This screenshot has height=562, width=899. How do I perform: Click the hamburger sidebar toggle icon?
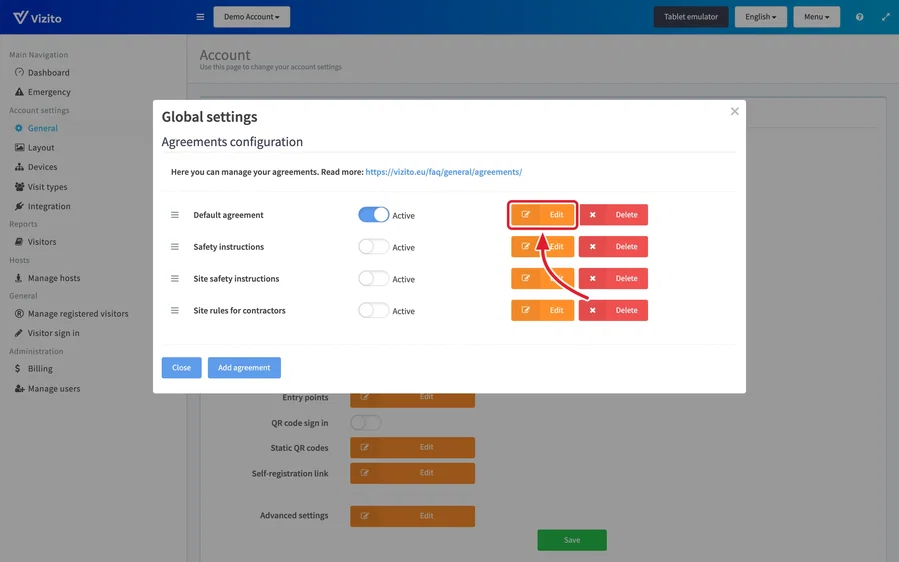click(x=200, y=17)
